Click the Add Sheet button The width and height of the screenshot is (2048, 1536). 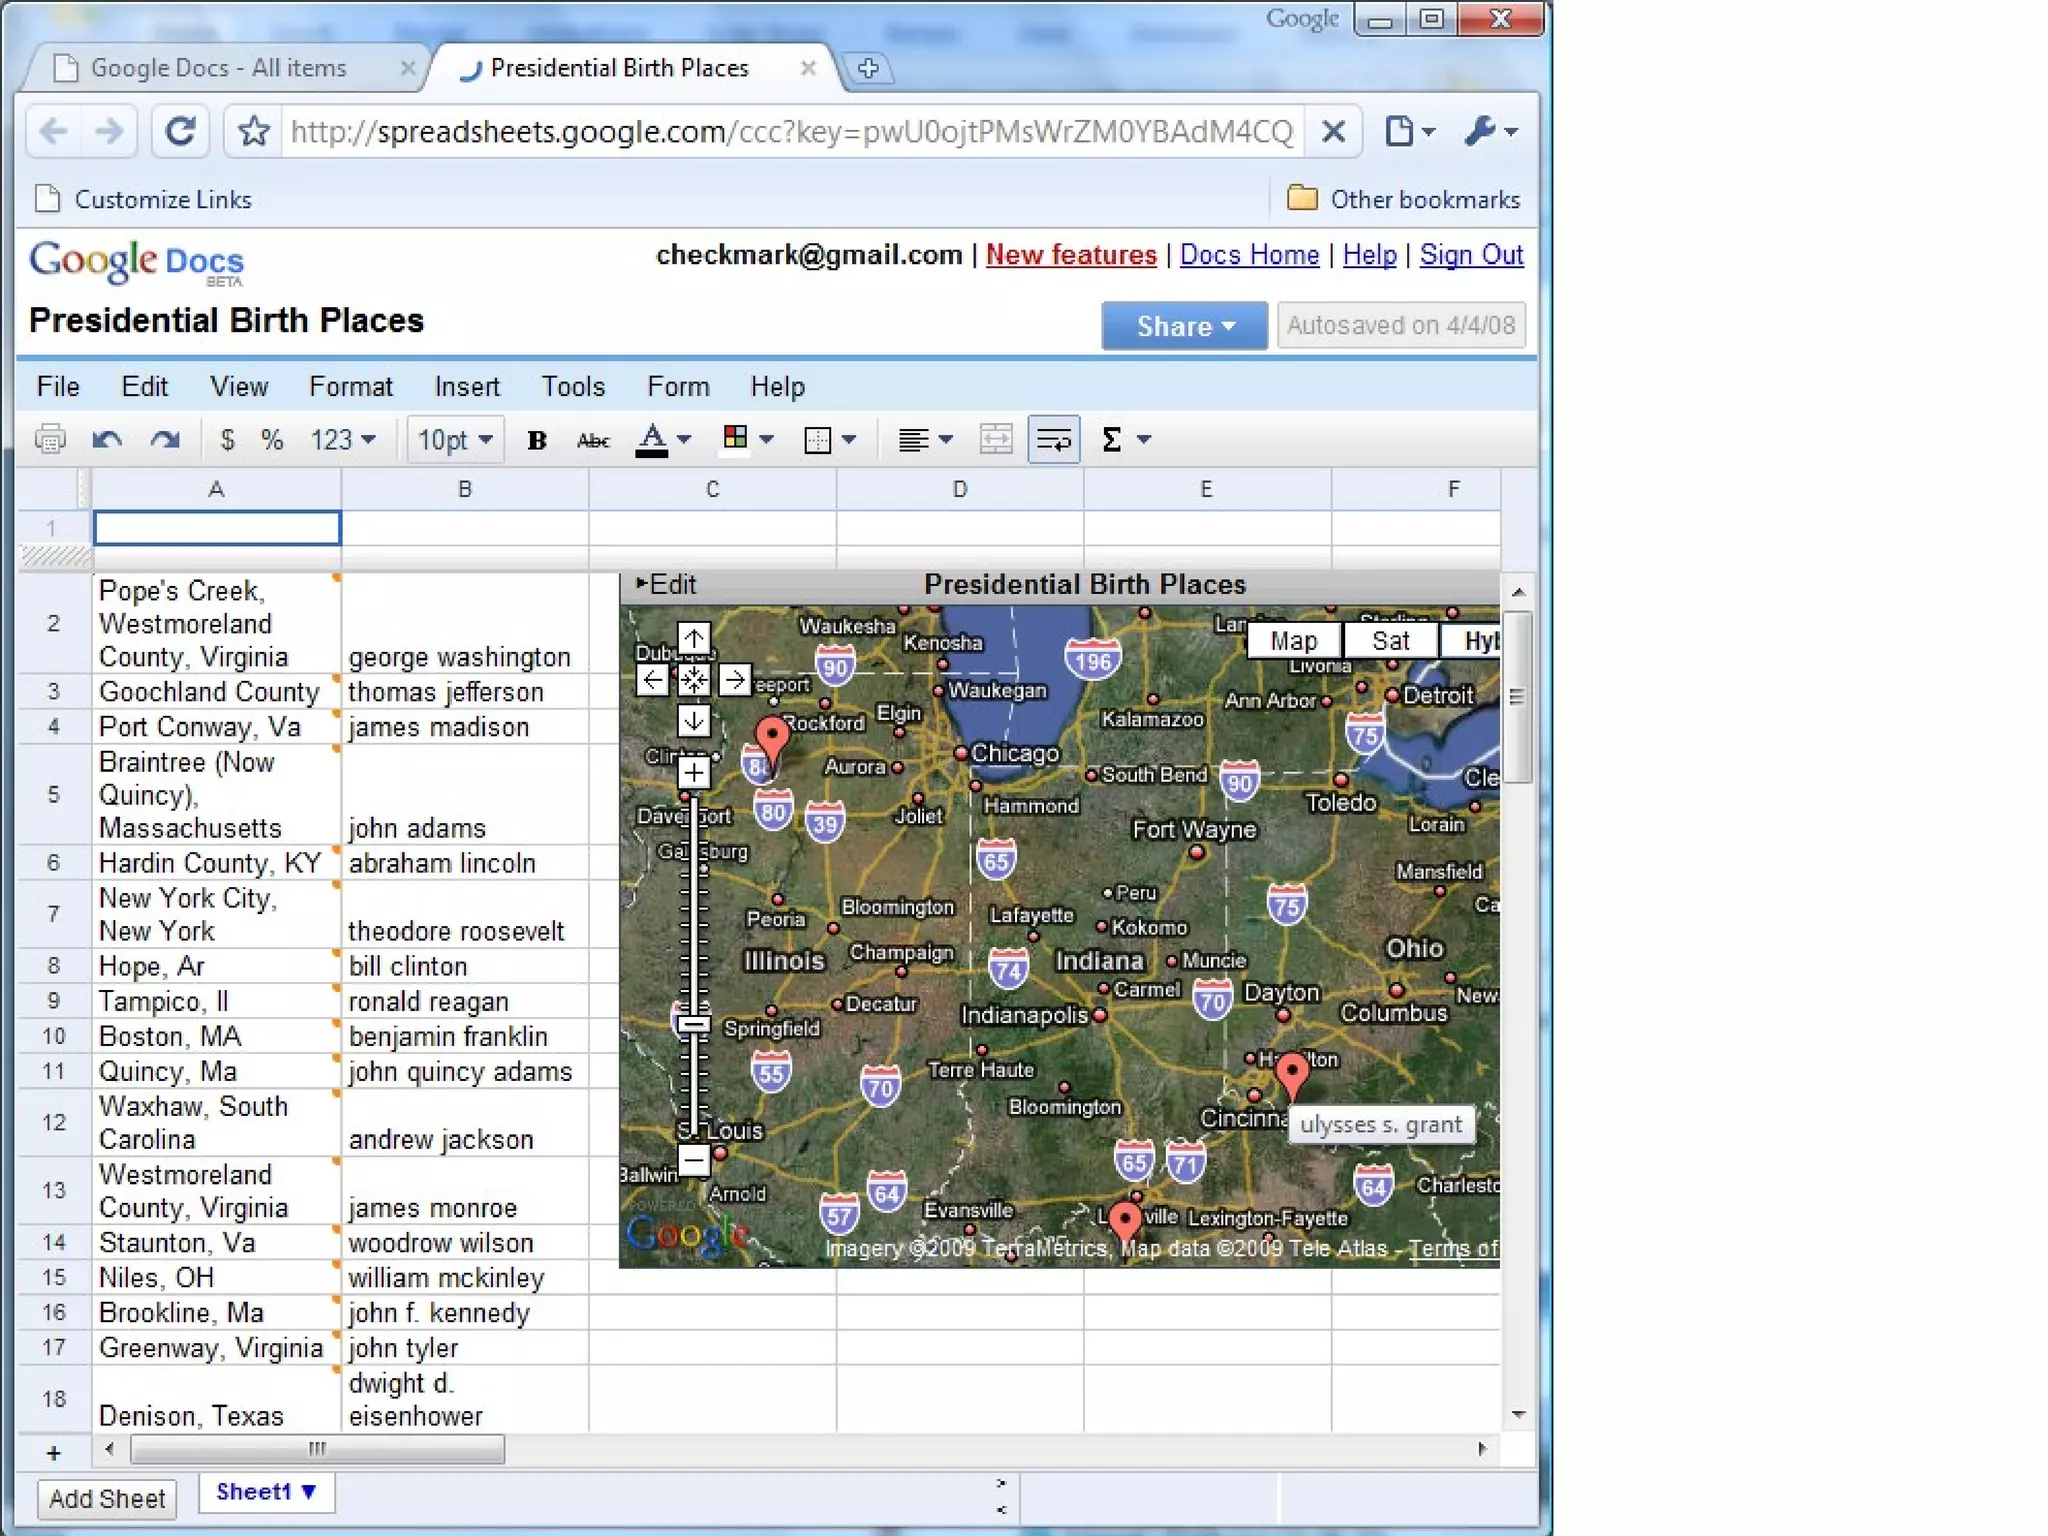point(107,1498)
